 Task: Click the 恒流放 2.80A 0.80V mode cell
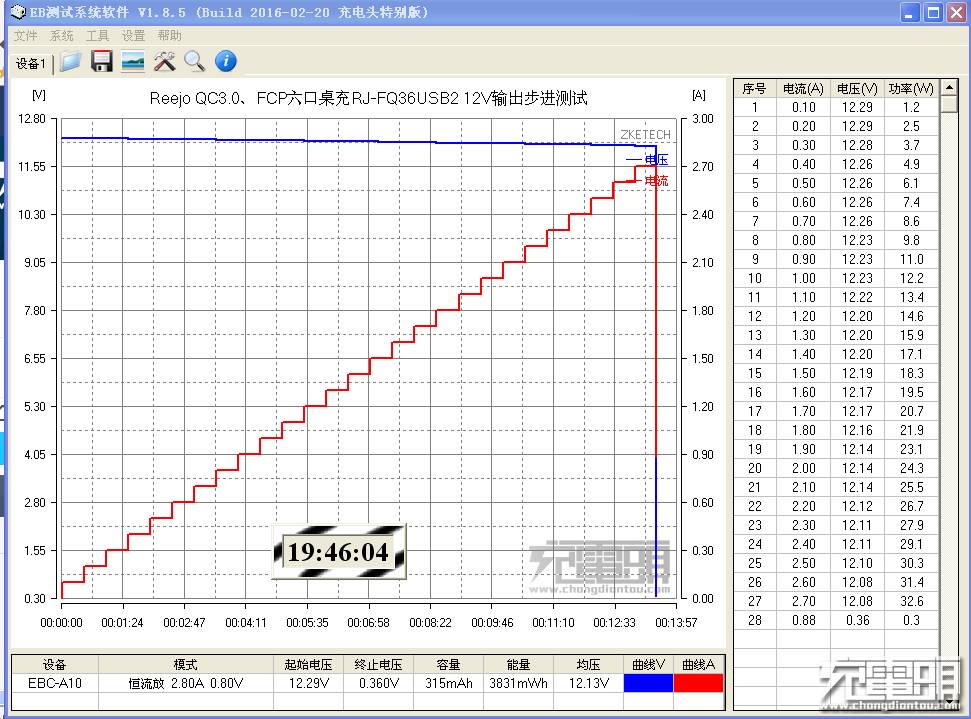(x=185, y=683)
